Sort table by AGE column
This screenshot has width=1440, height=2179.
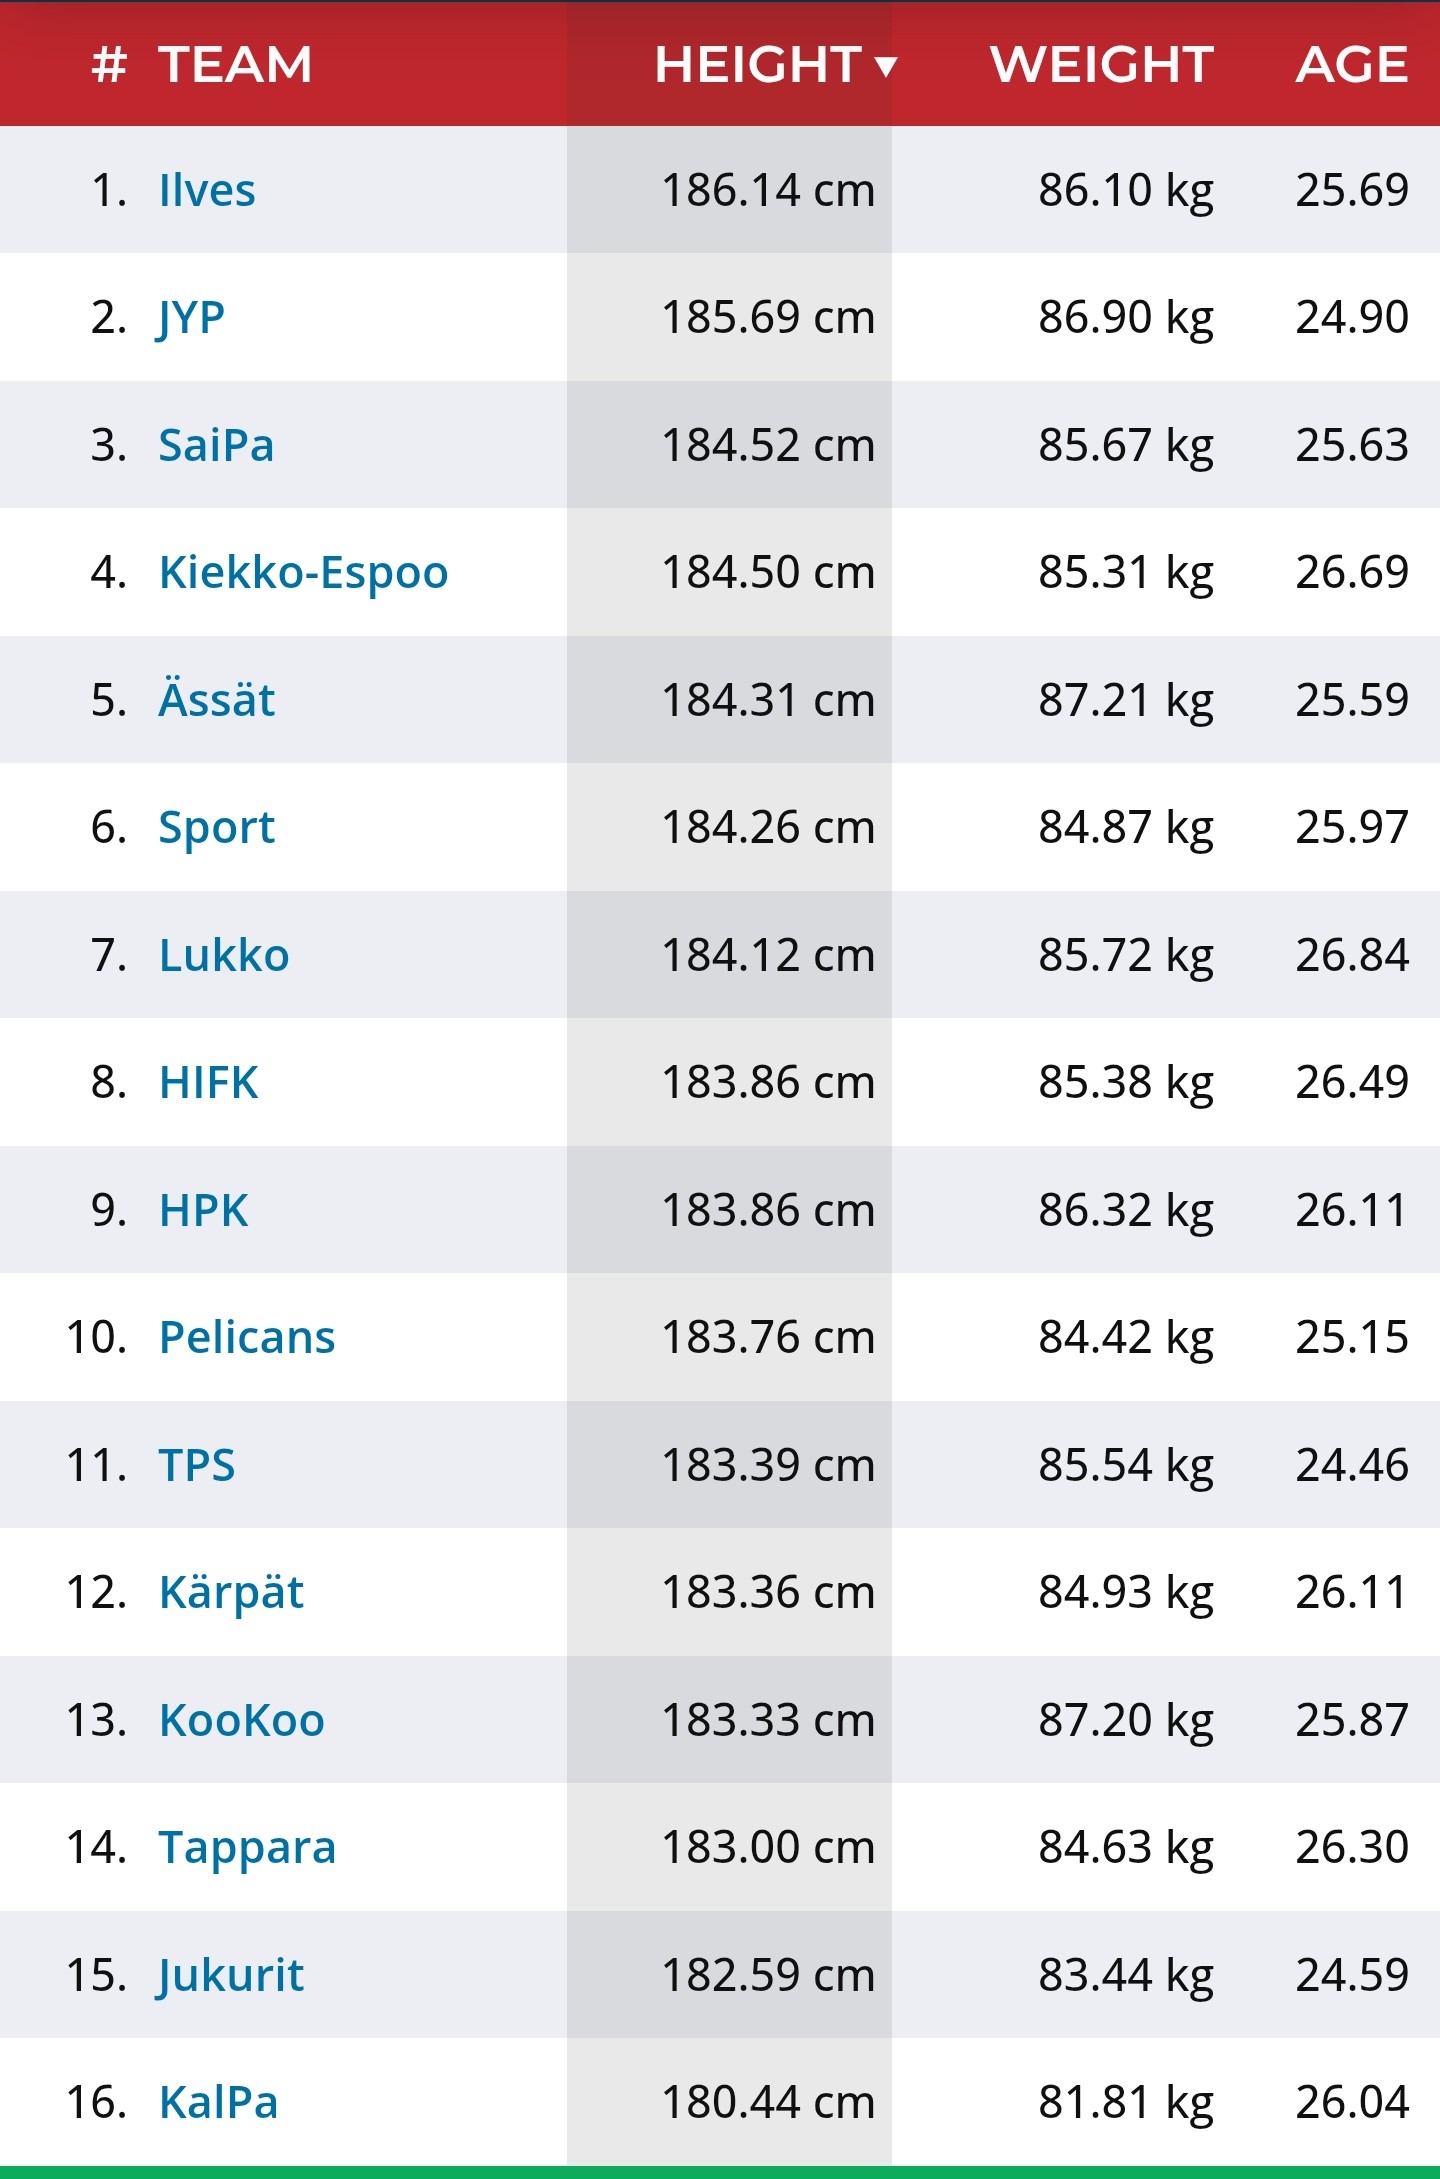click(1352, 65)
